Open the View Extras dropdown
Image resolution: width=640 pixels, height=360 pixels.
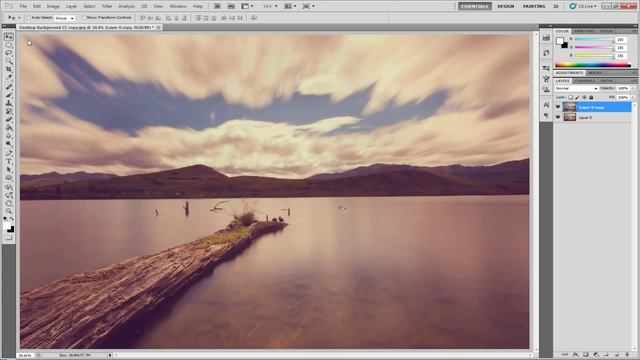point(247,6)
